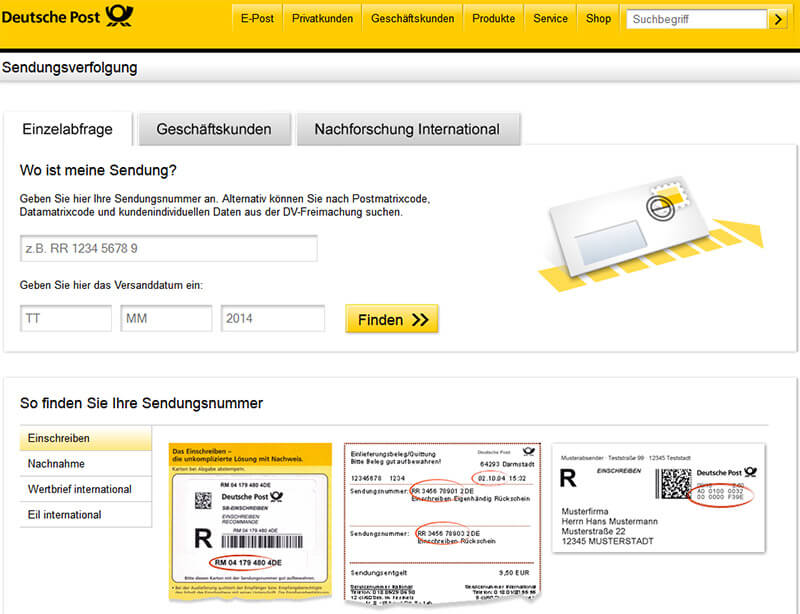Click the Sendungsnummer input field
This screenshot has height=614, width=800.
pyautogui.click(x=169, y=249)
